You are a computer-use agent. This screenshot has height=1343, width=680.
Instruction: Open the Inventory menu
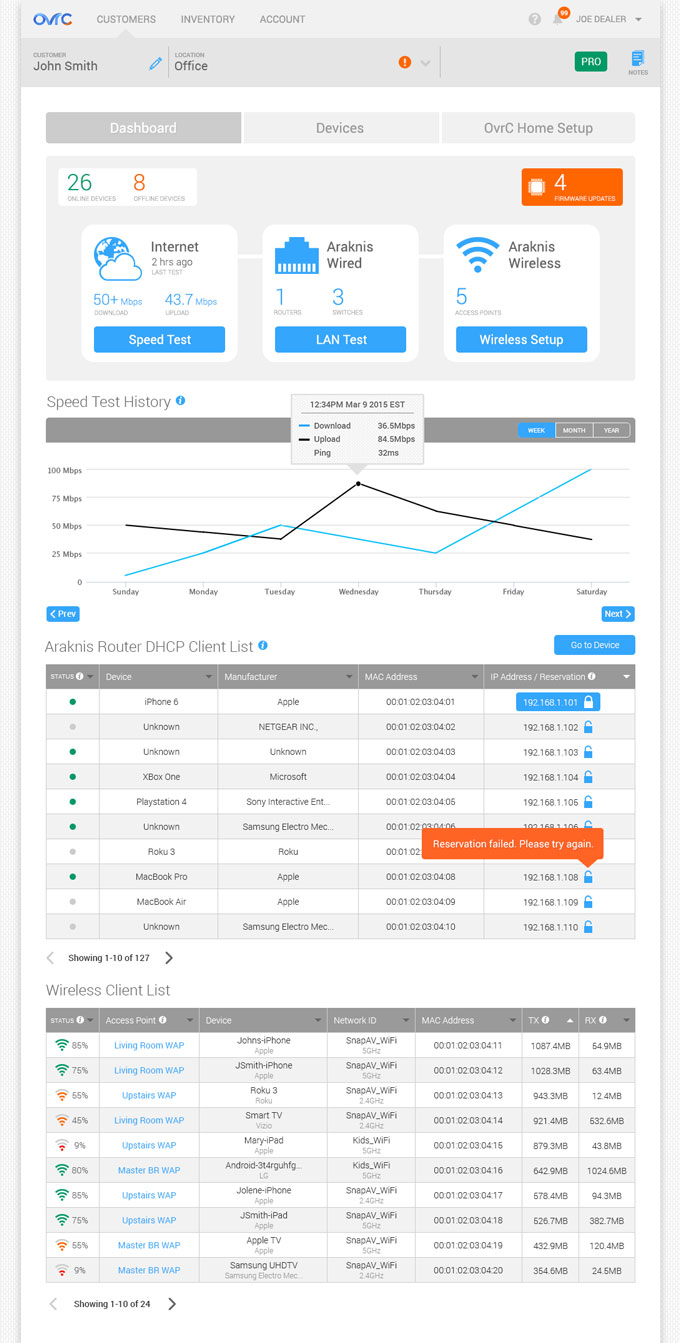208,19
